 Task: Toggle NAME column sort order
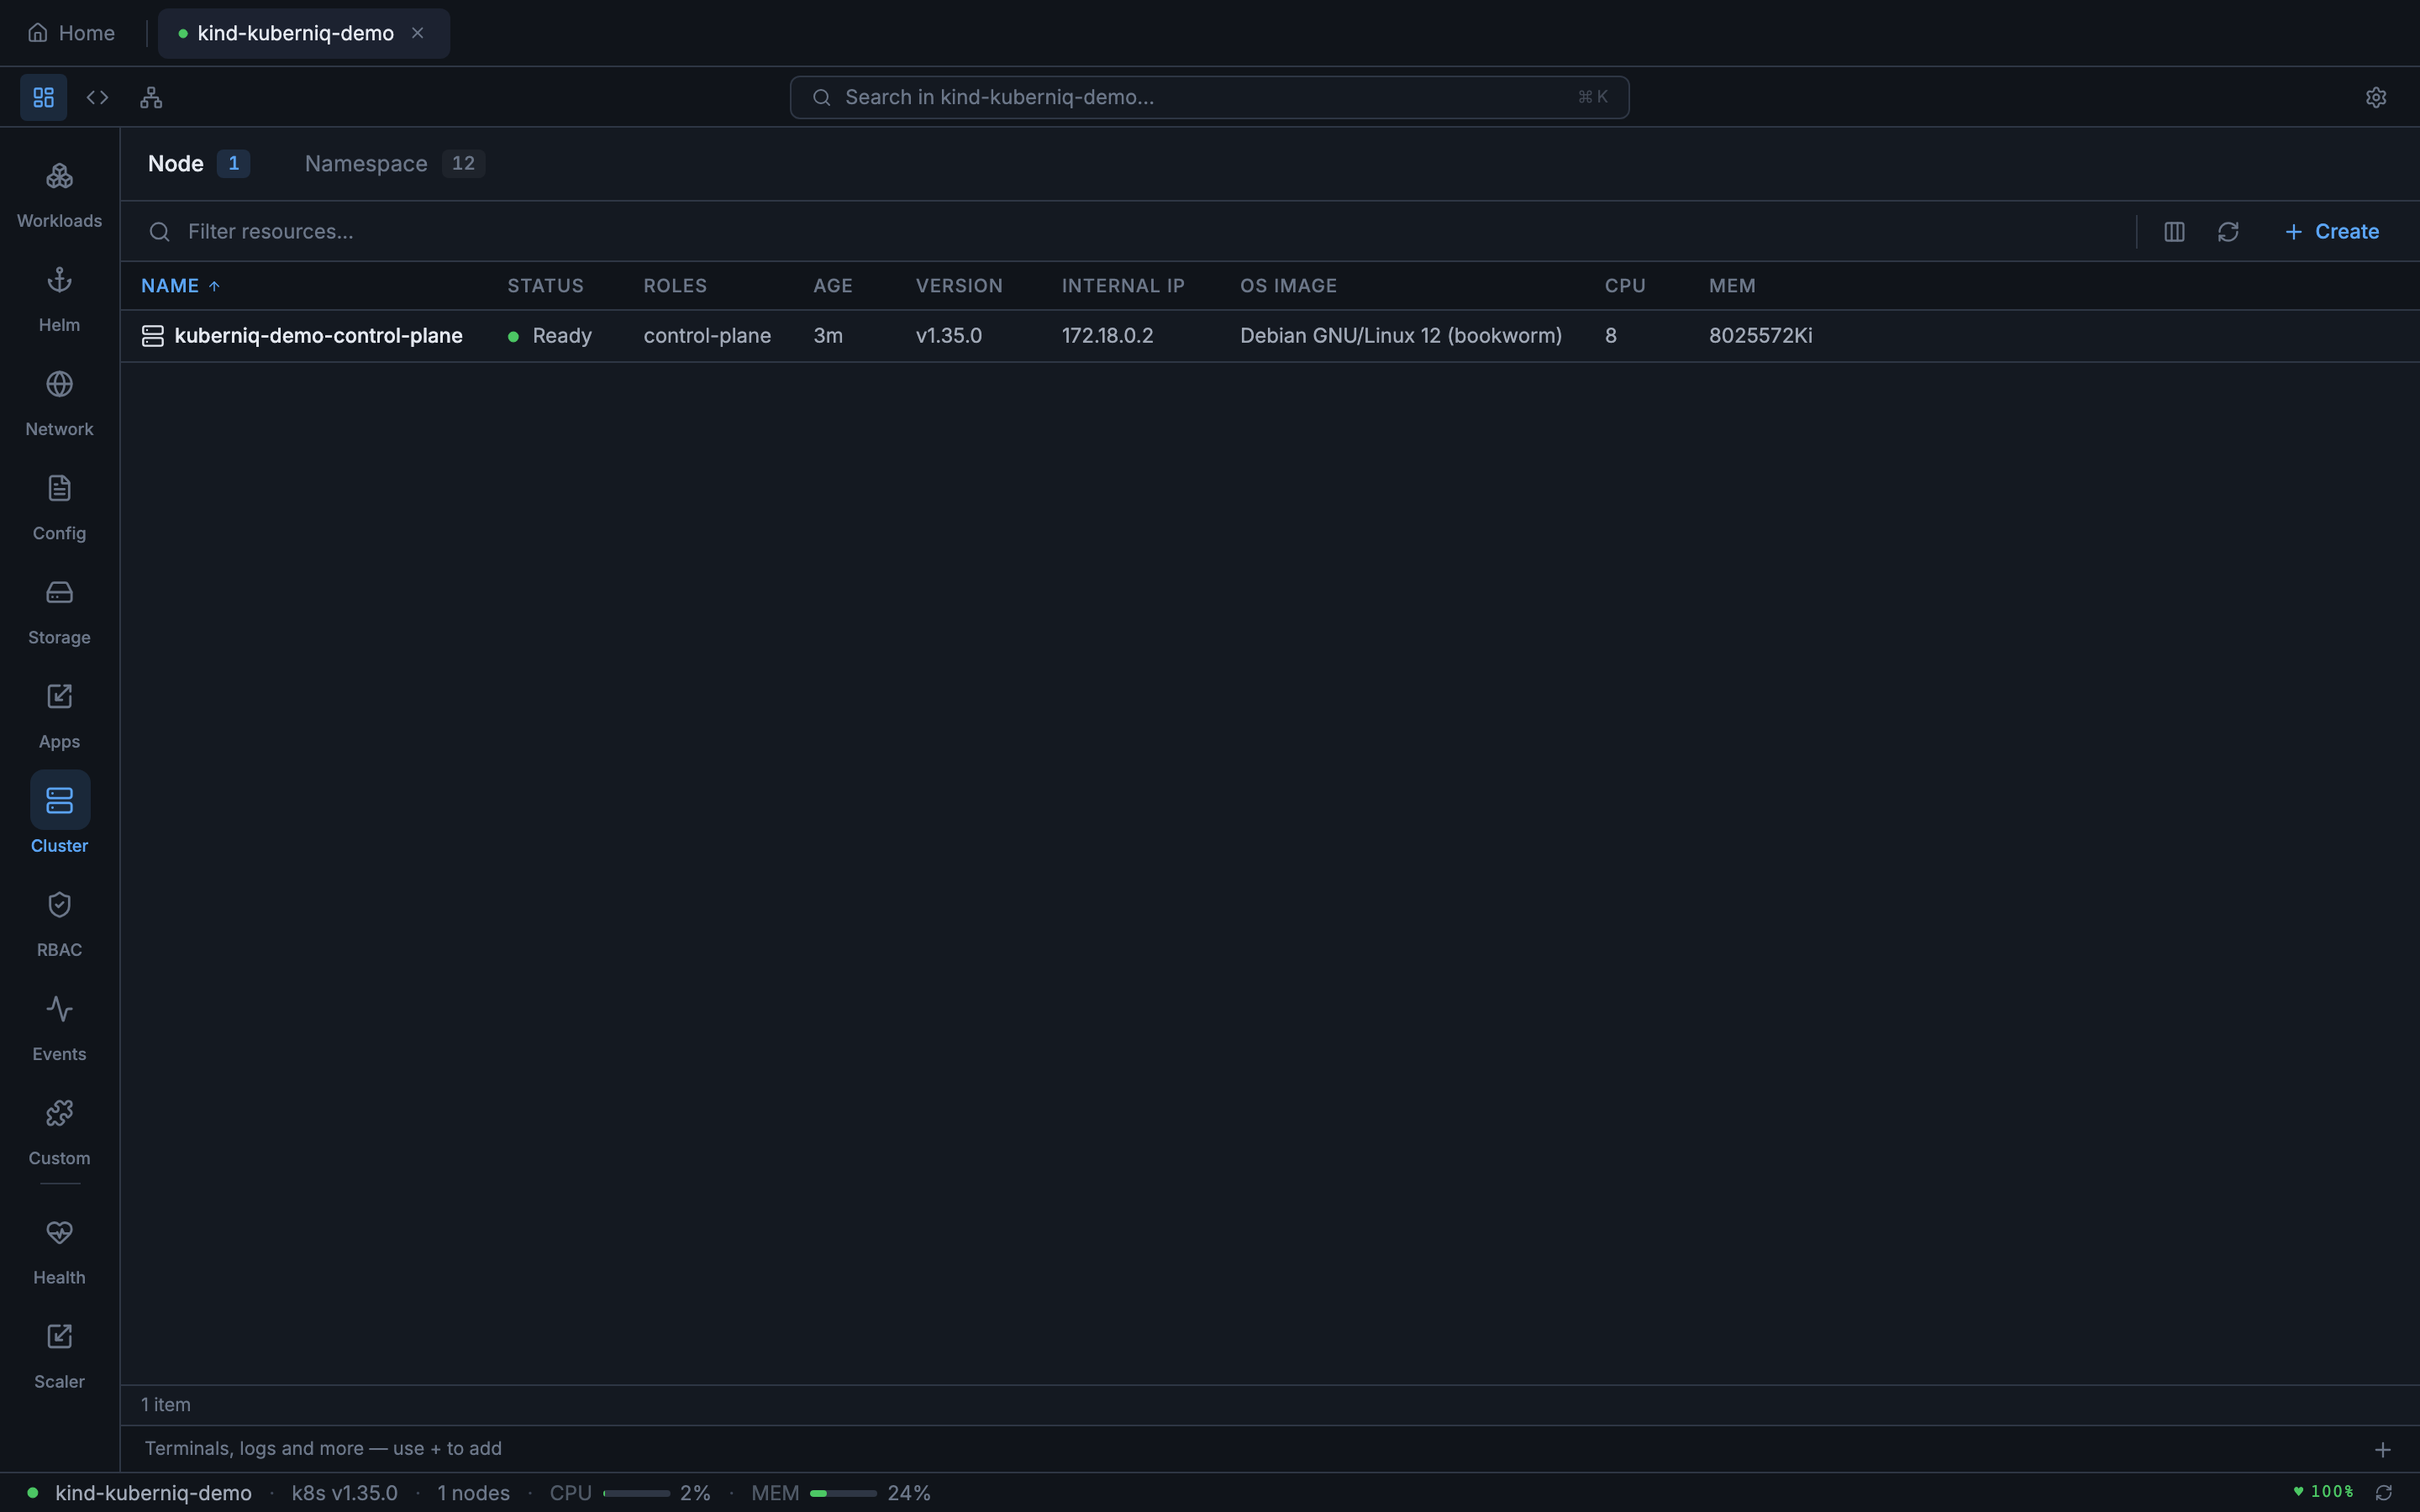coord(180,285)
